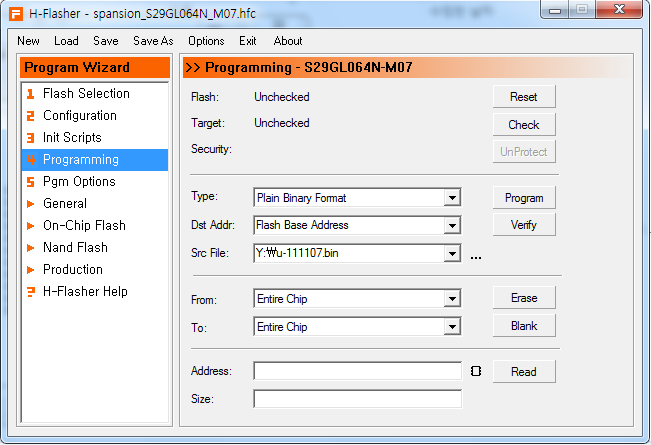Select the Programming wizard step
651x445 pixels.
click(x=95, y=160)
